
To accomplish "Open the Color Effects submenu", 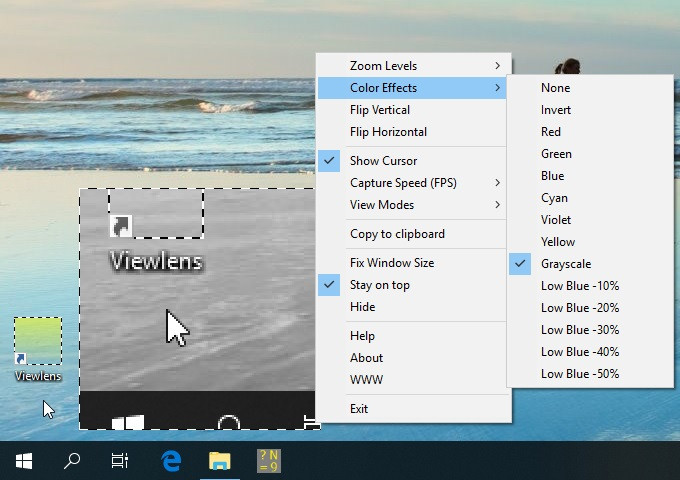I will 412,88.
